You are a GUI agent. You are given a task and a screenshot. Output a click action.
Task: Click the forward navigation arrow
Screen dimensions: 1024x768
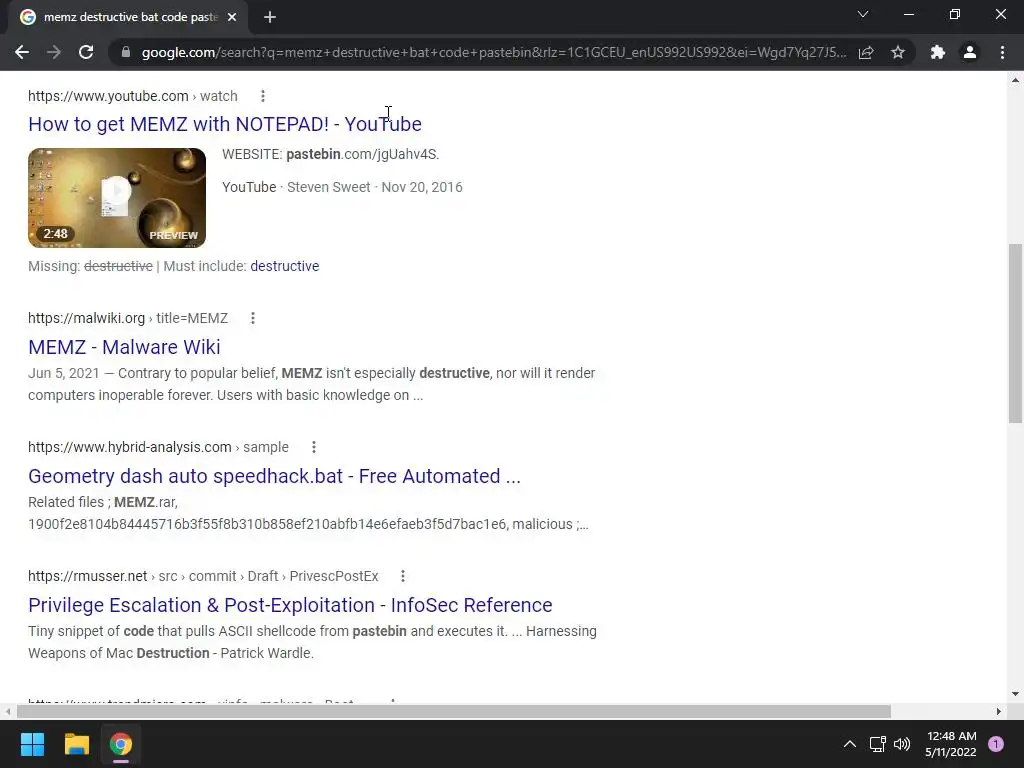pos(54,52)
